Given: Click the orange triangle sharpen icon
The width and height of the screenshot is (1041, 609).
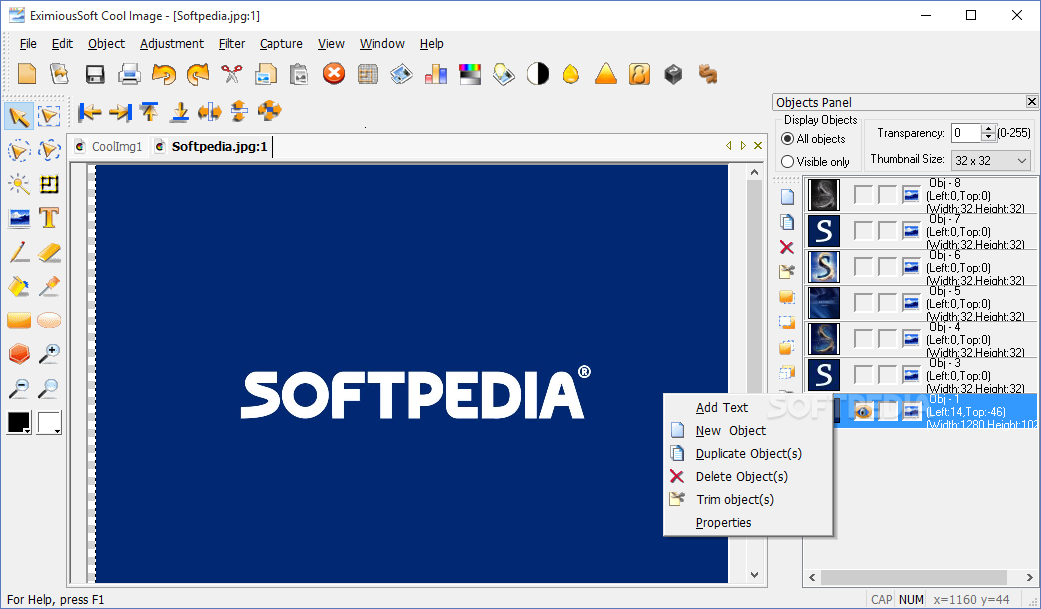Looking at the screenshot, I should click(605, 74).
